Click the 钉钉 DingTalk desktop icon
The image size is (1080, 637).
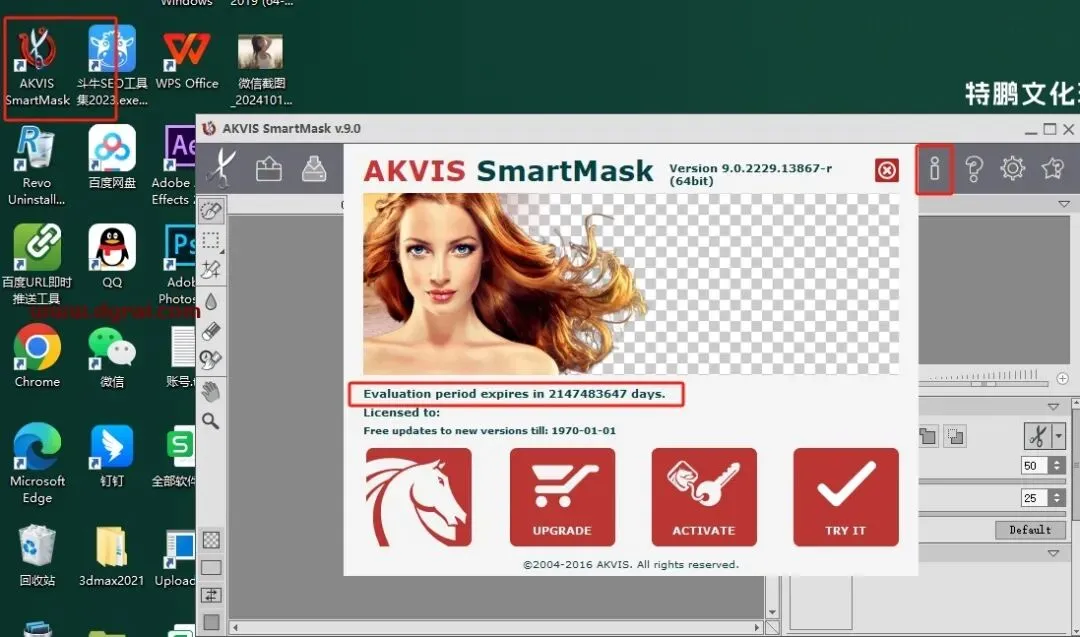112,456
